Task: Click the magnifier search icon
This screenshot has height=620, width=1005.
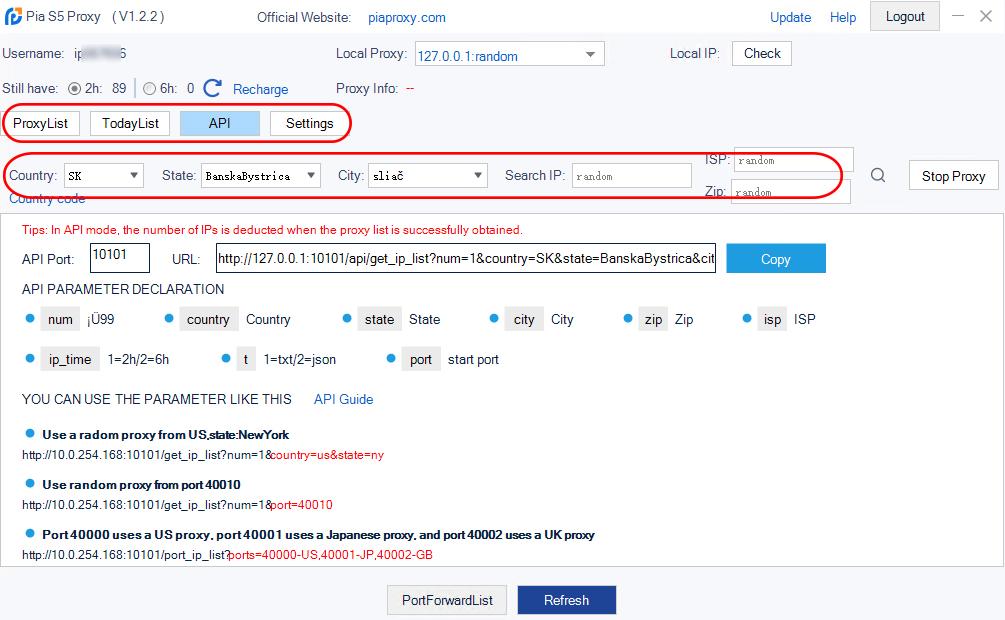Action: click(878, 175)
